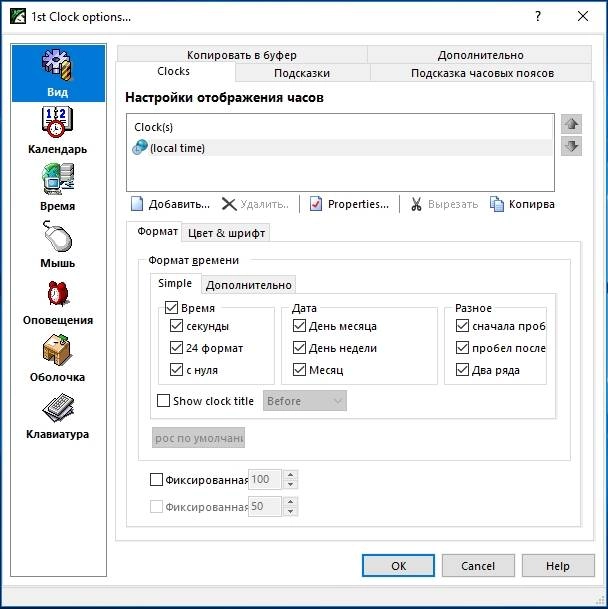Click the Вырезать cut button

click(x=444, y=204)
